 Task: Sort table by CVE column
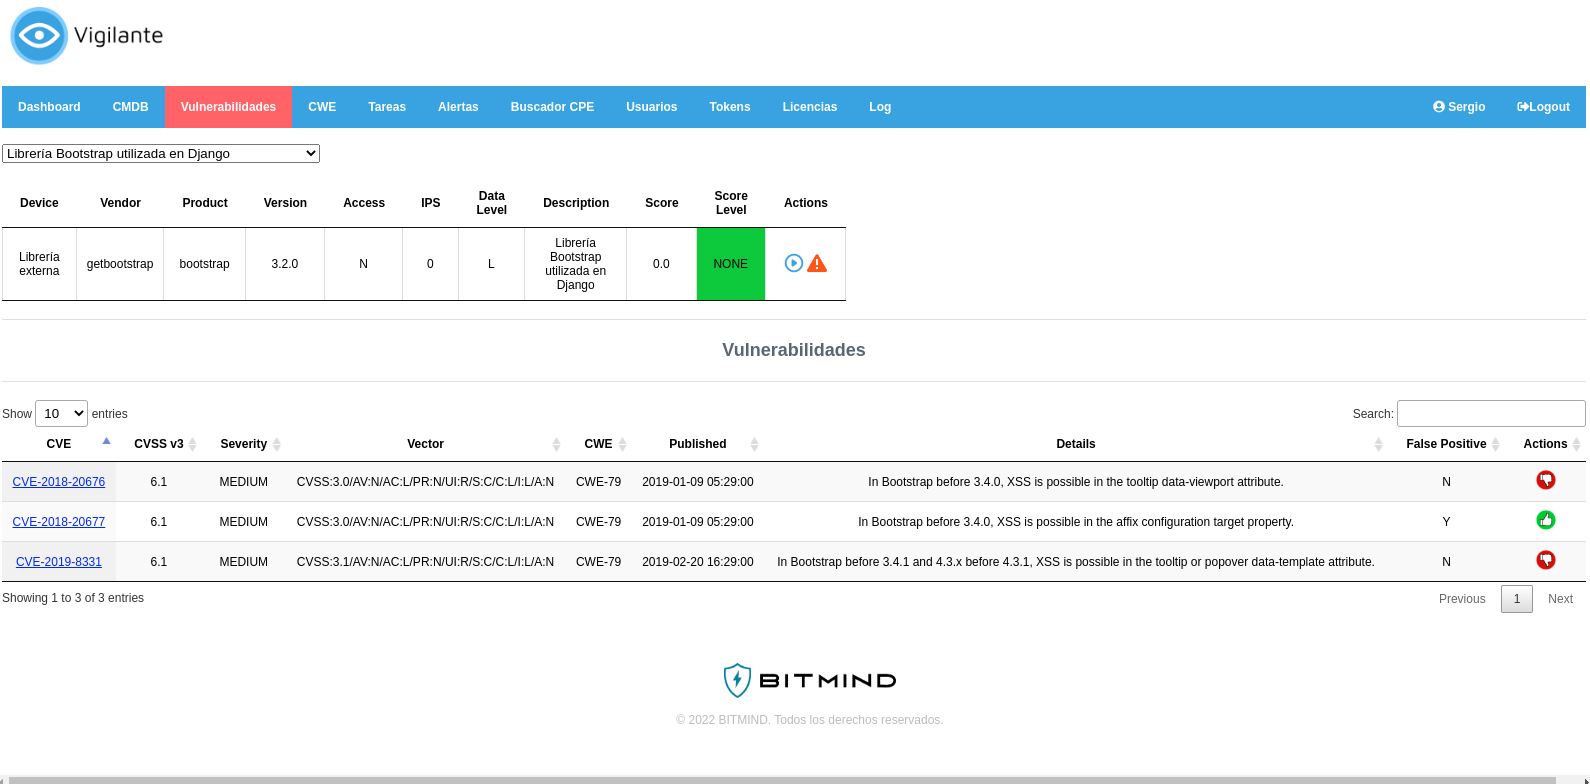59,444
